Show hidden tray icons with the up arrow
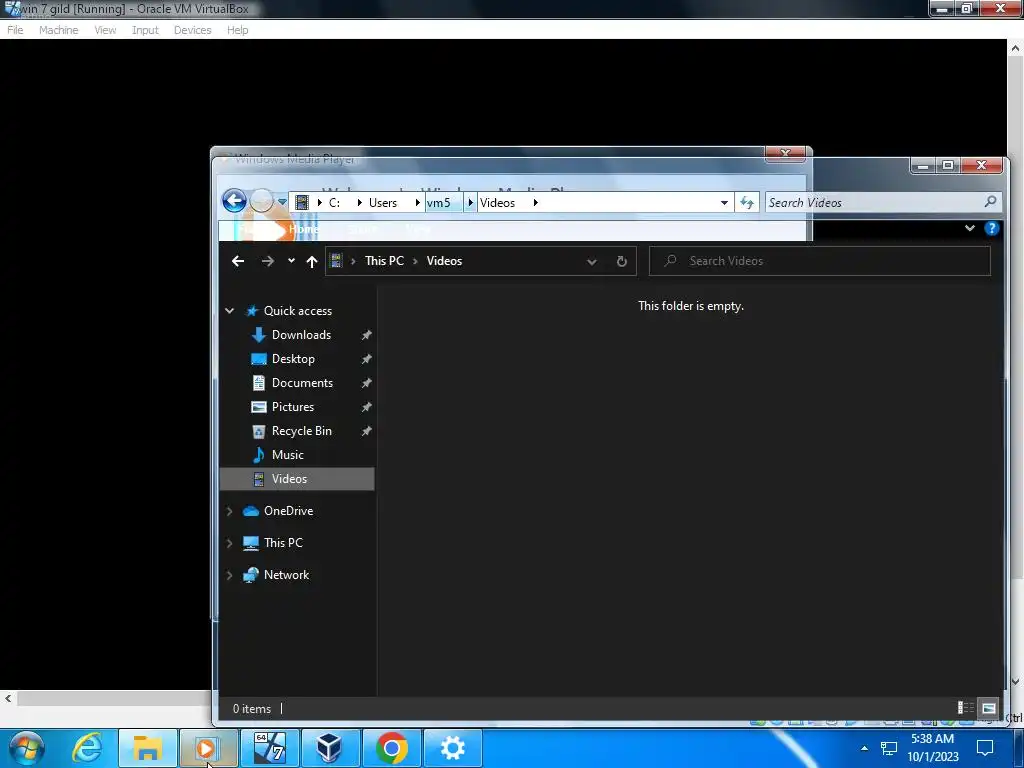 coord(864,748)
